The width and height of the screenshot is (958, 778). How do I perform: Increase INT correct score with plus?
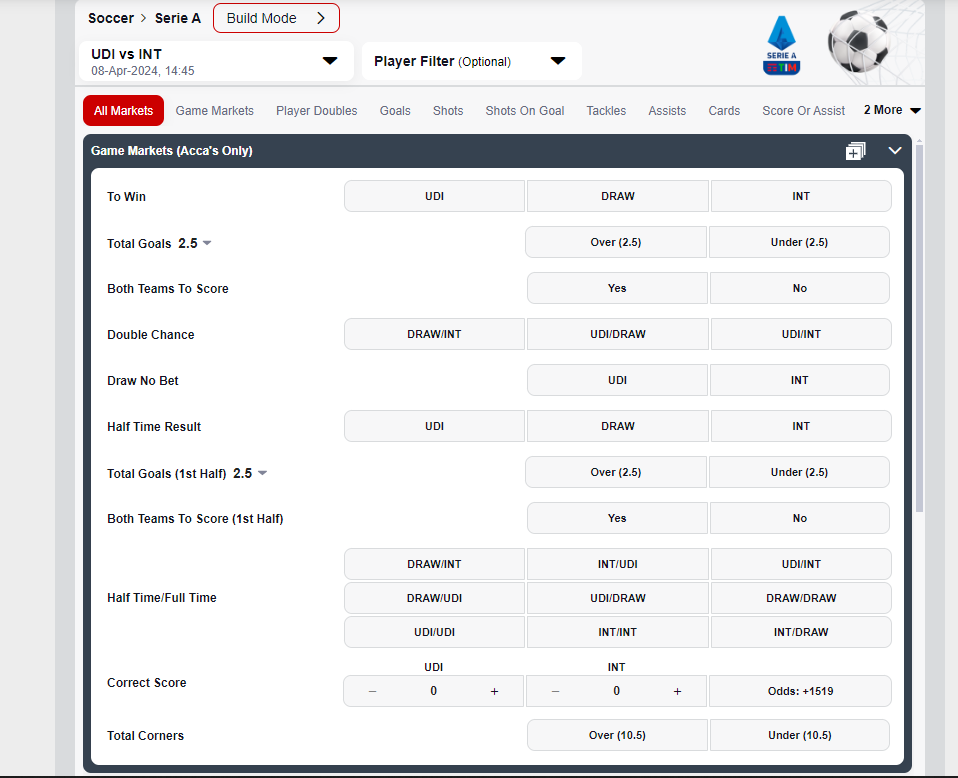pyautogui.click(x=677, y=691)
